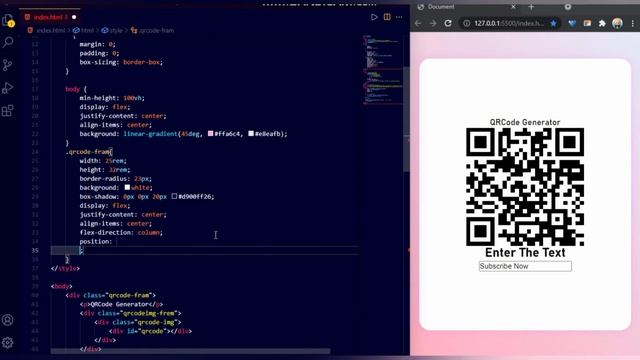Click the blue extension icon beside the star
640x360 pixels.
(x=572, y=23)
